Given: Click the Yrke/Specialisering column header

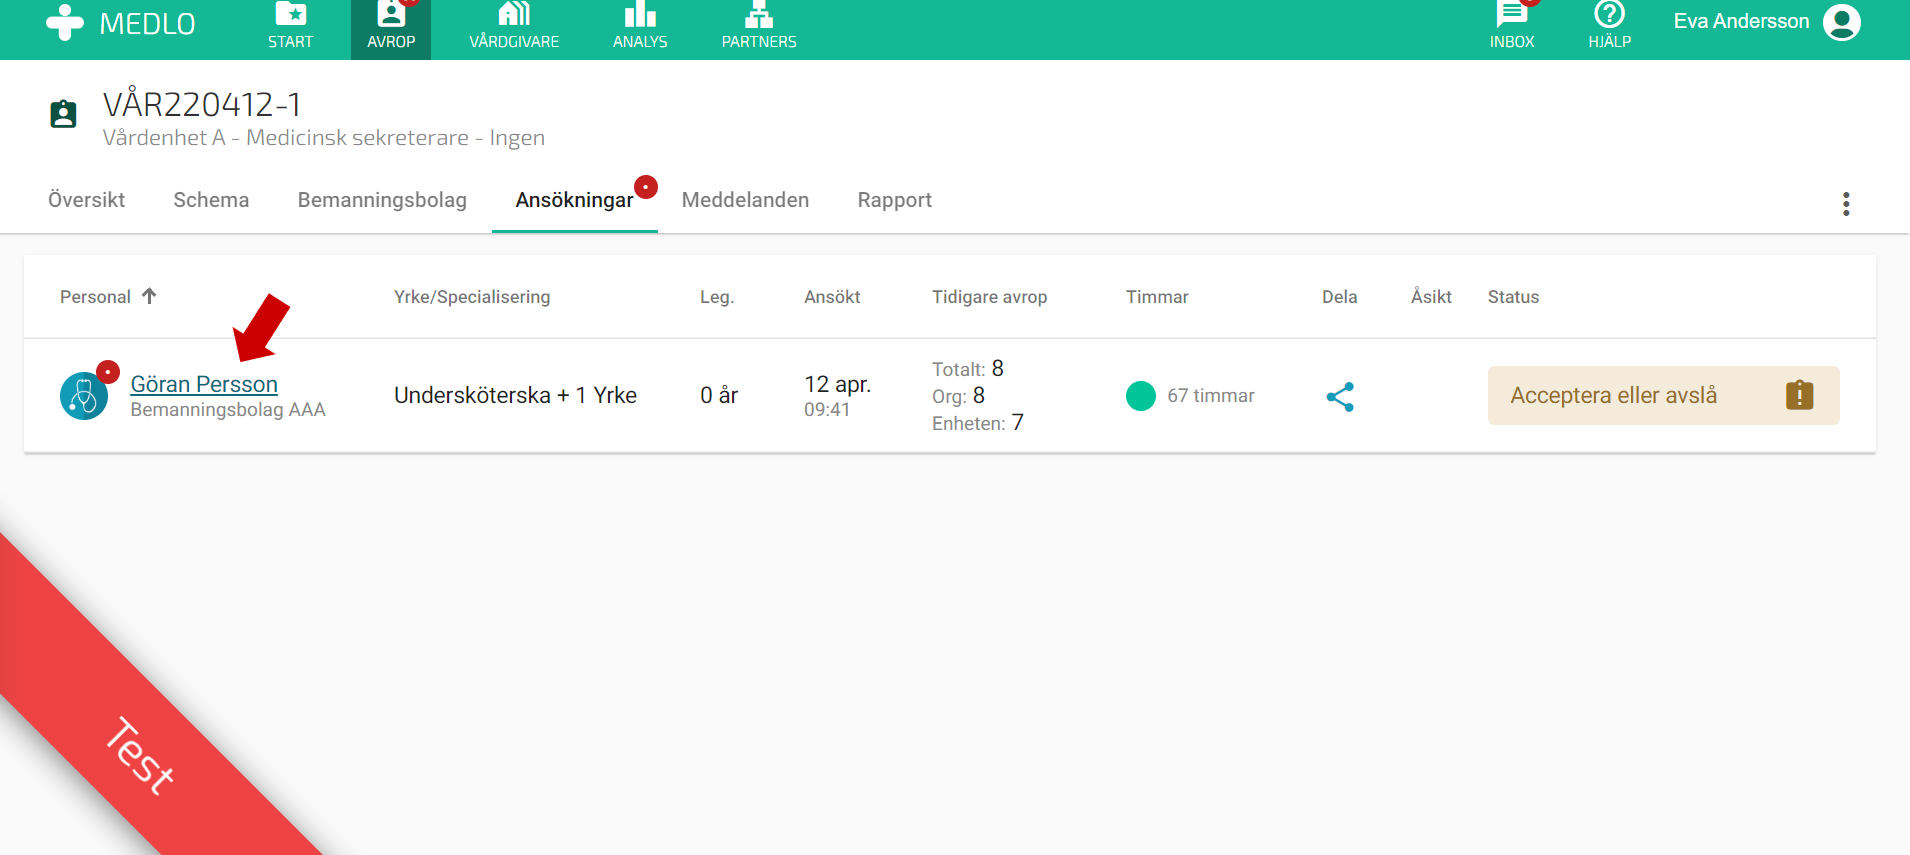Looking at the screenshot, I should coord(472,297).
